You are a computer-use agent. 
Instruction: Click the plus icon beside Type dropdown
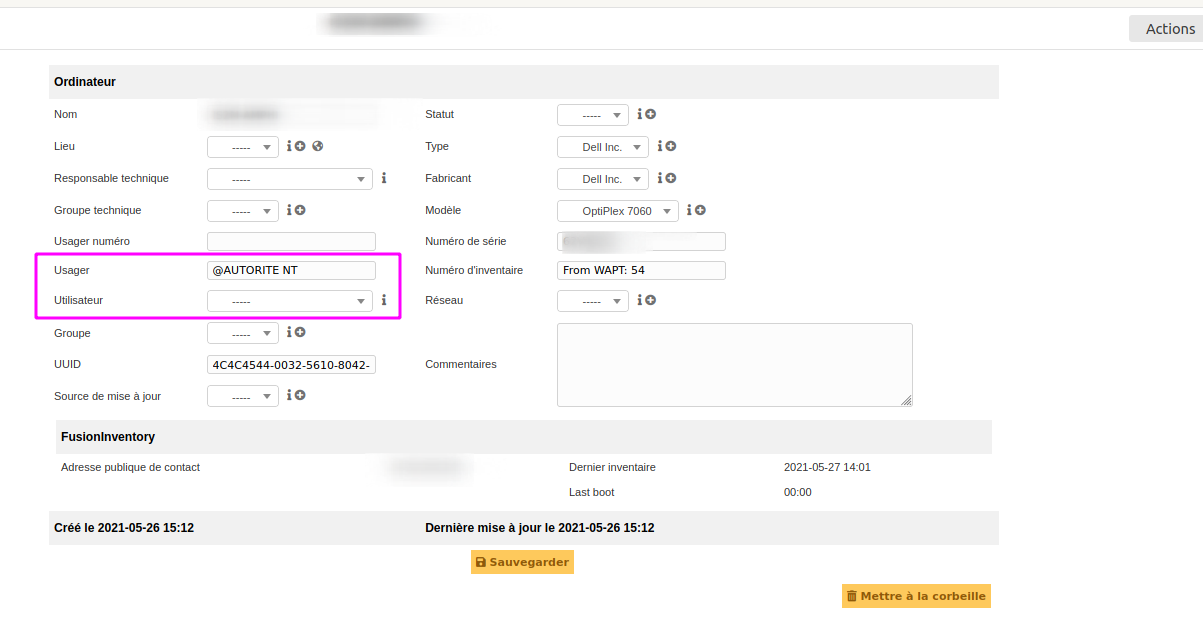click(671, 146)
